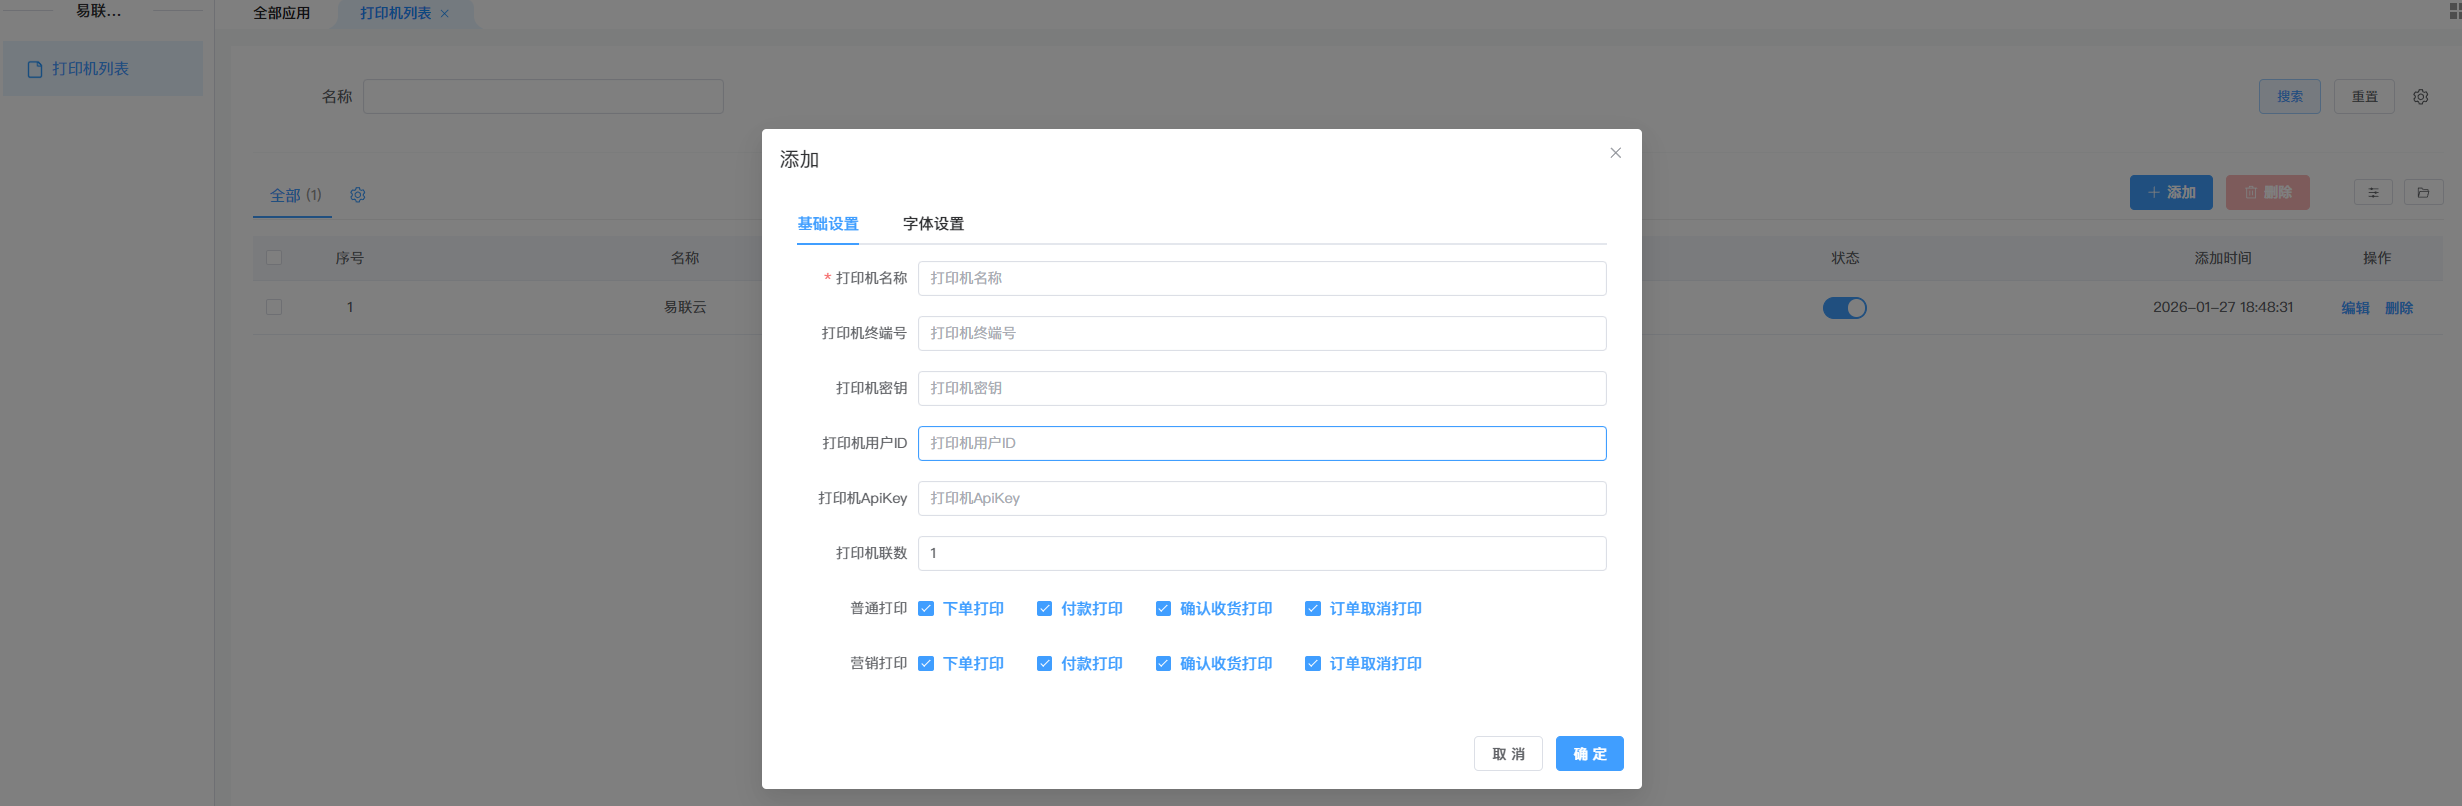Click the 2026-01-27 18:48:31 timestamp
The height and width of the screenshot is (806, 2462).
(x=2222, y=307)
